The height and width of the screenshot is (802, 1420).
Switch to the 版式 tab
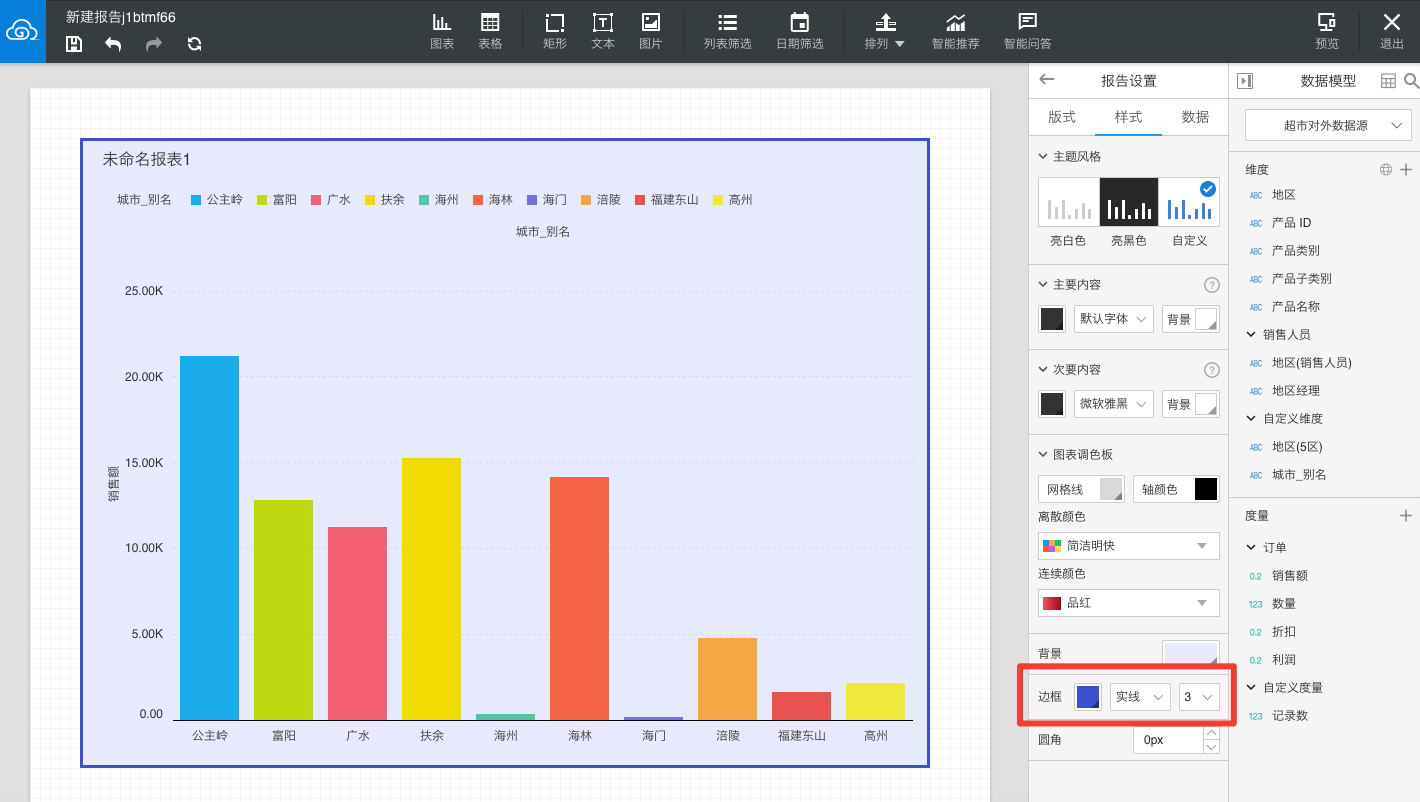coord(1062,117)
